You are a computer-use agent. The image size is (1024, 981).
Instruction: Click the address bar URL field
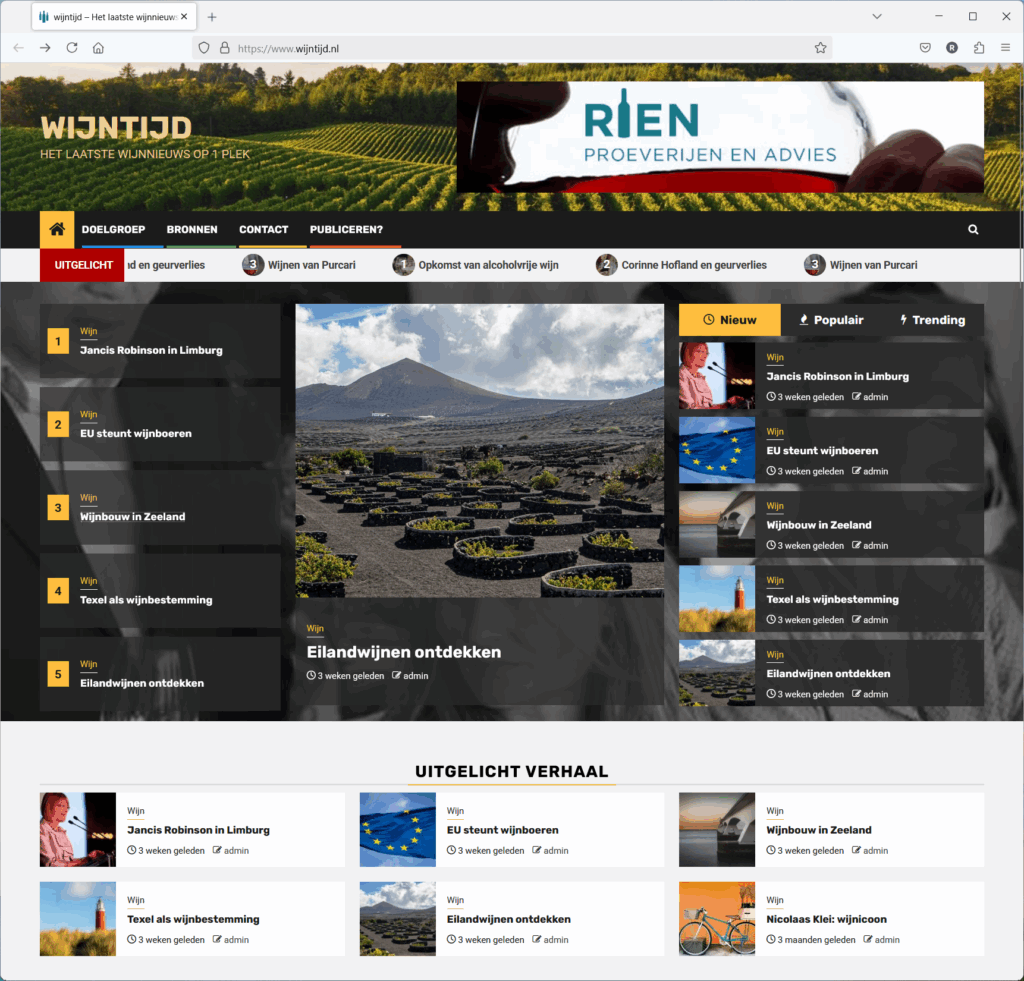[500, 47]
